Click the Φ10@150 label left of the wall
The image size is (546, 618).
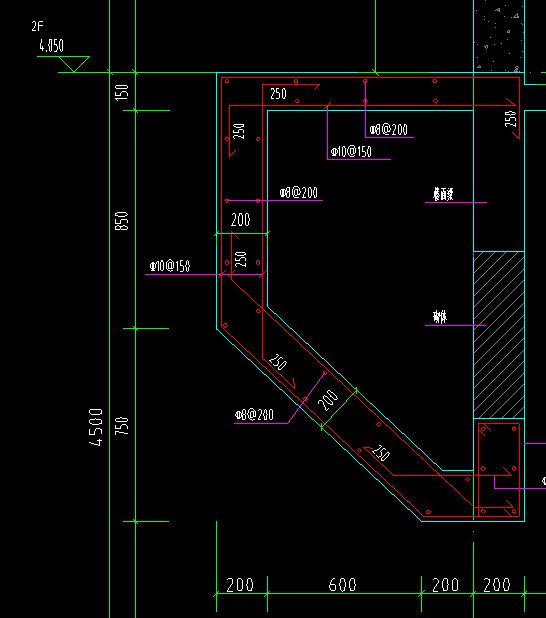click(170, 266)
